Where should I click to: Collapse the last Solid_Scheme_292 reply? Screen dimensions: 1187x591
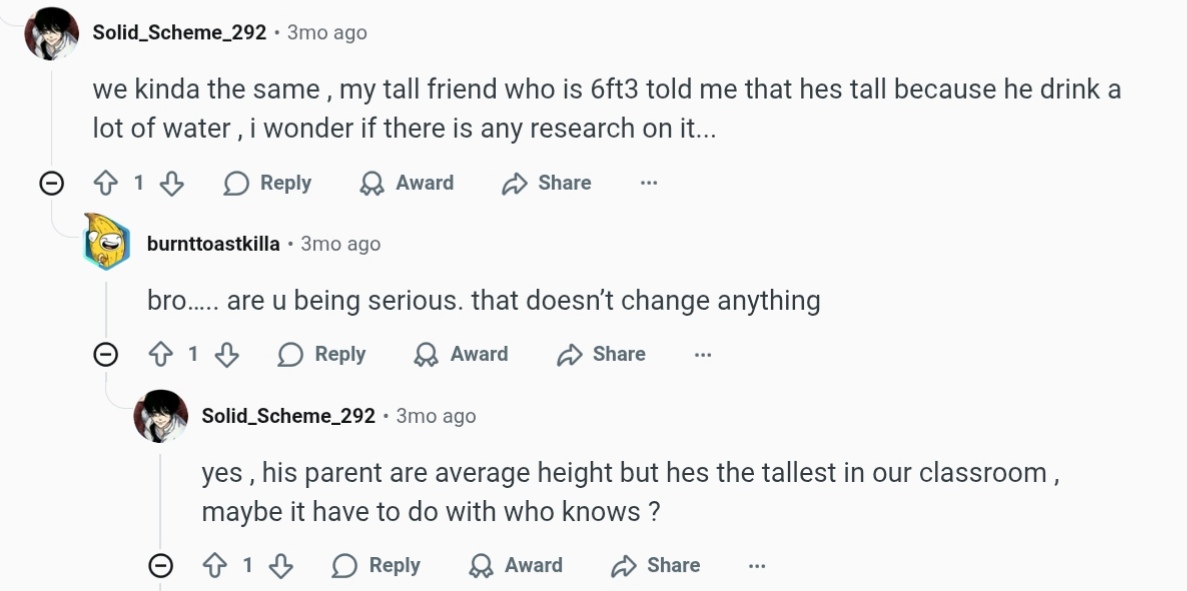[x=160, y=566]
